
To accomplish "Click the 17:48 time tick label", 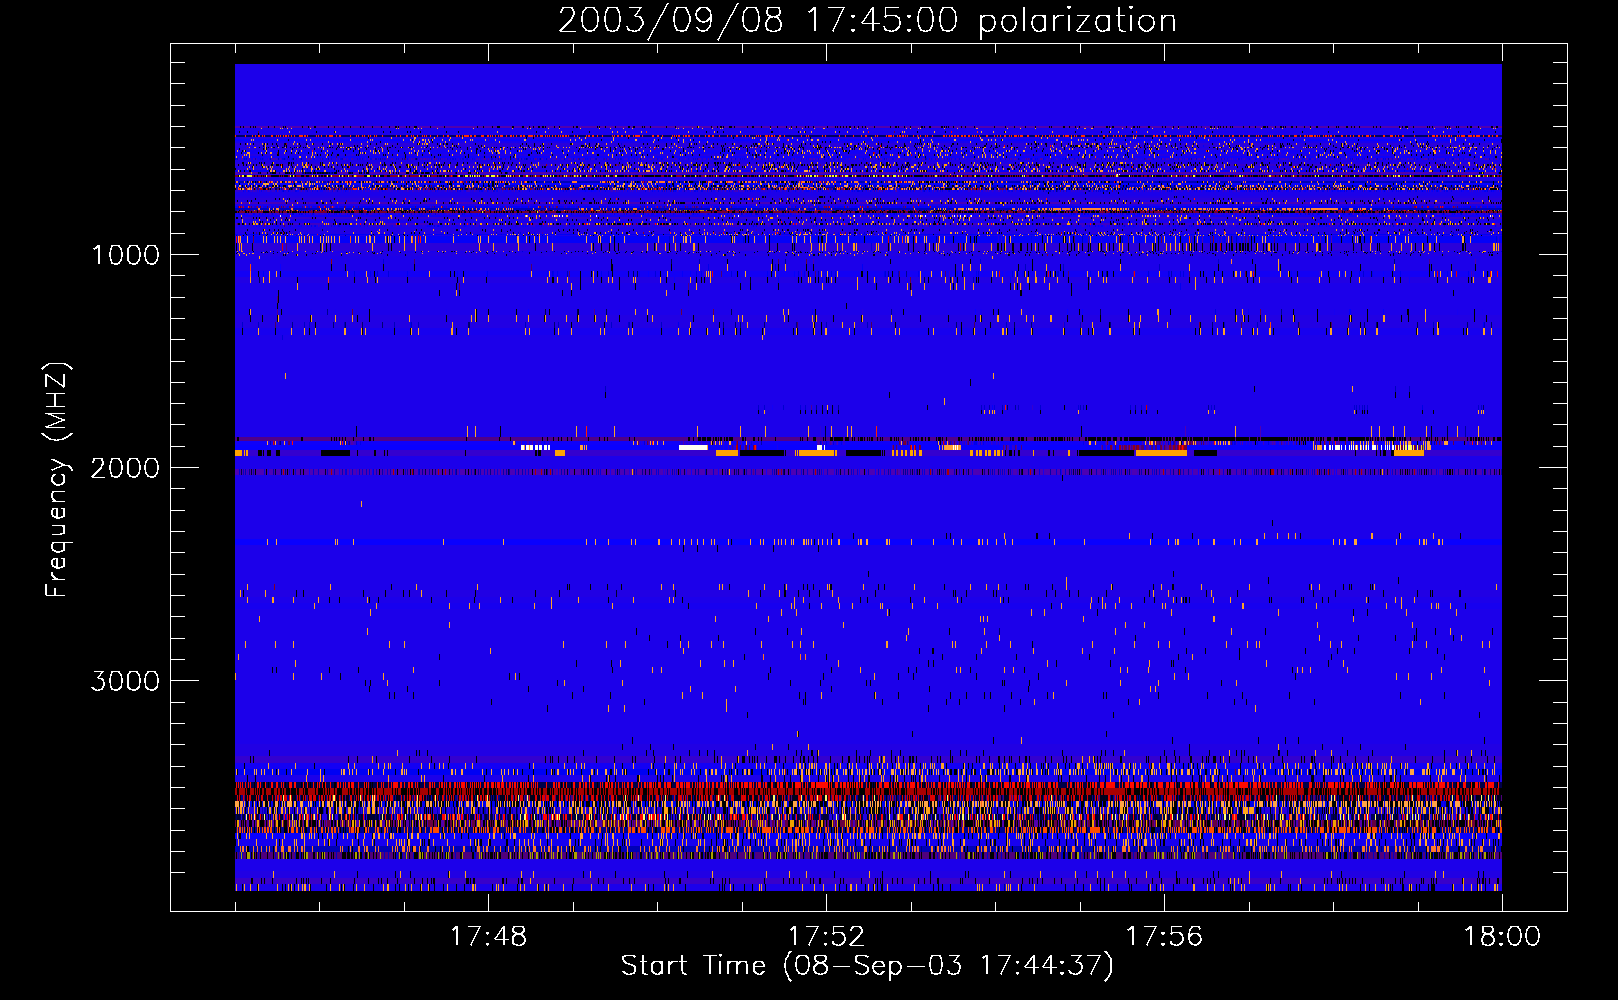I will coord(488,937).
